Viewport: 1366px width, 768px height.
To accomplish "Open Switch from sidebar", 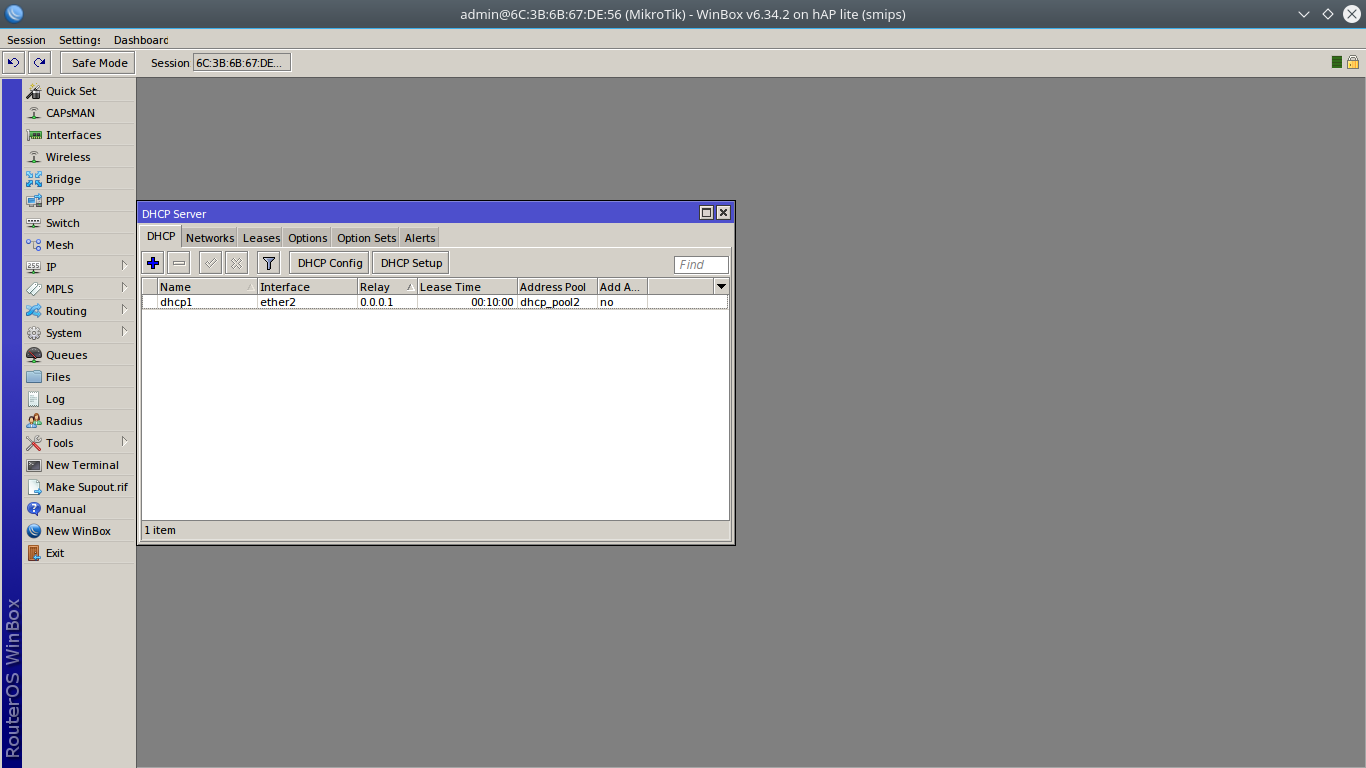I will 79,223.
